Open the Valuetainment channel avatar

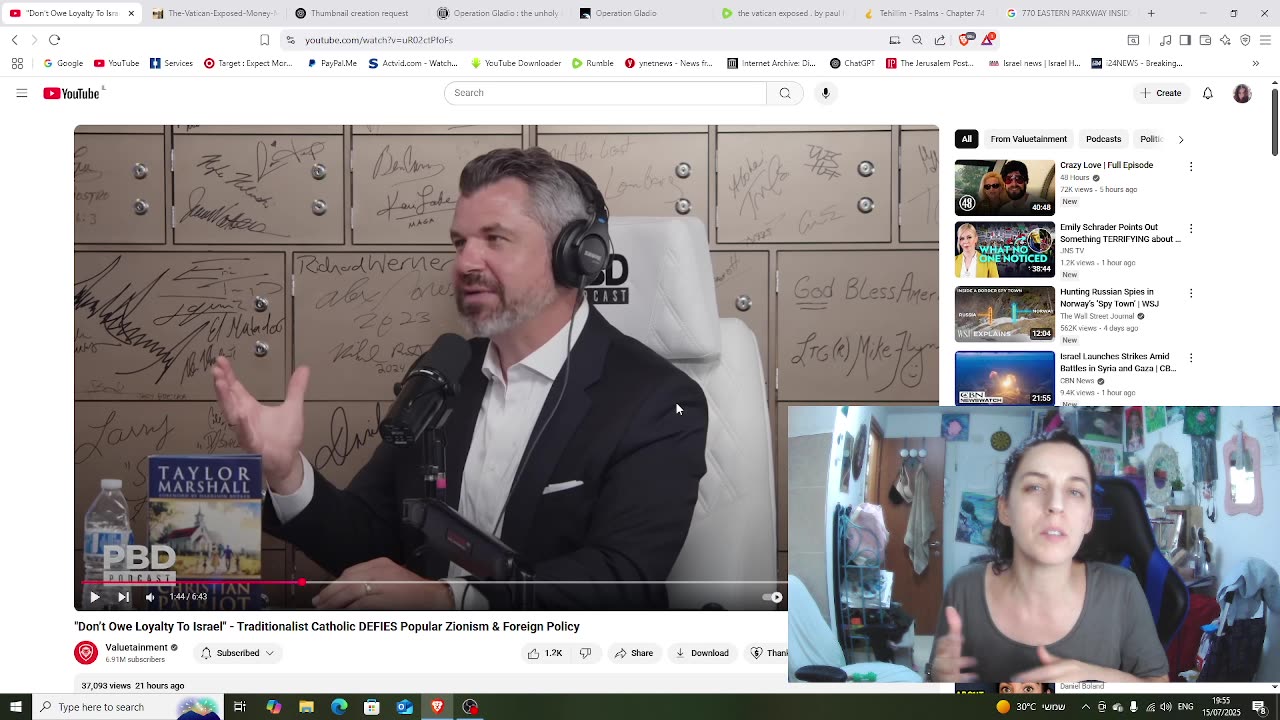pos(86,653)
